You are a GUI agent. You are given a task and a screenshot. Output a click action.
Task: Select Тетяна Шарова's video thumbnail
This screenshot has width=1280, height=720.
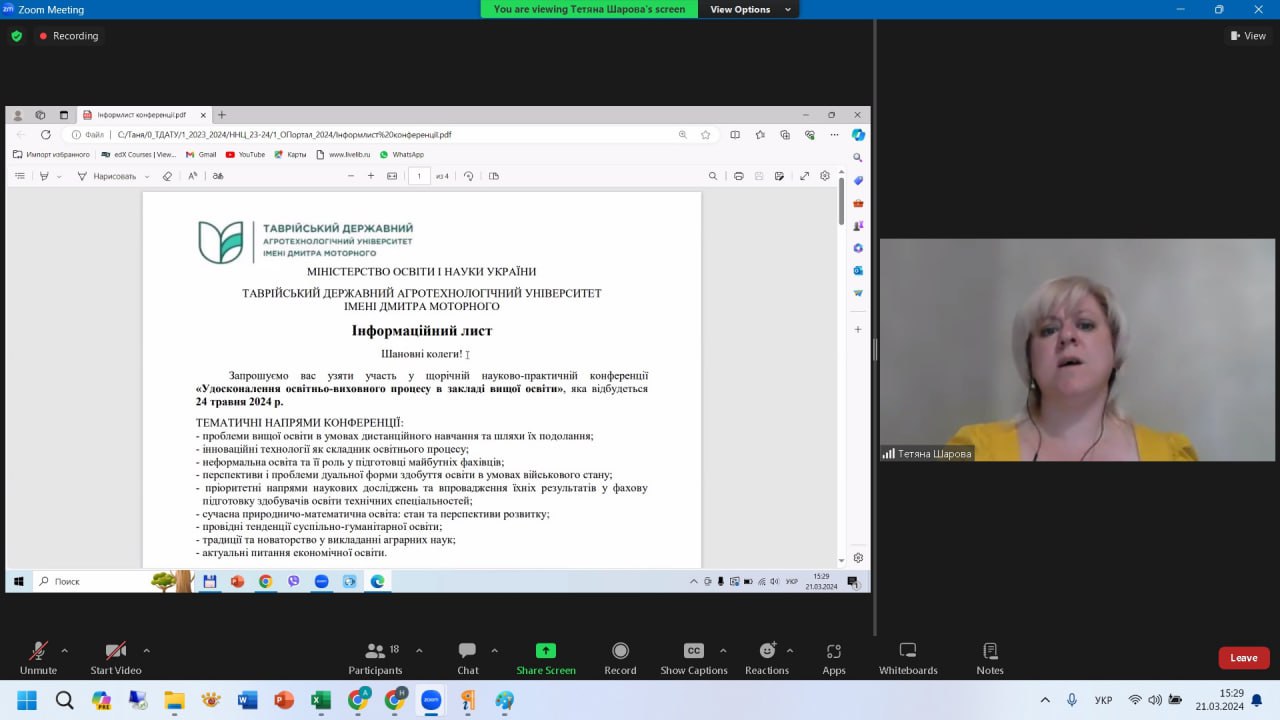[x=1078, y=350]
